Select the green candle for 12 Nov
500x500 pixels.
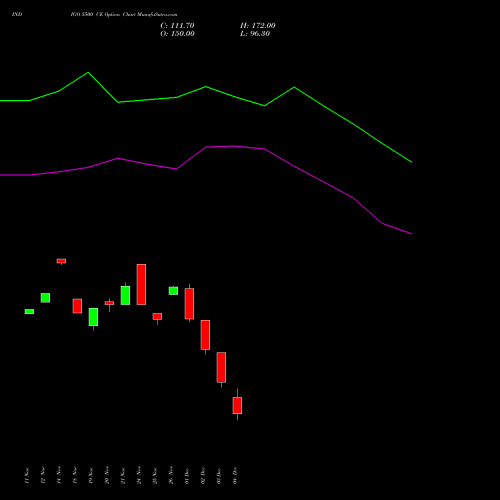pos(45,298)
